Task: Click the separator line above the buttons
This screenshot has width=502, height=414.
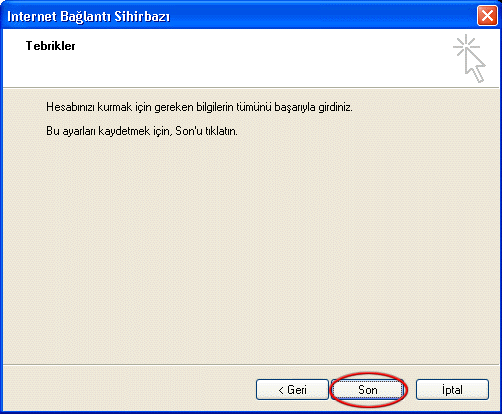Action: click(x=251, y=365)
